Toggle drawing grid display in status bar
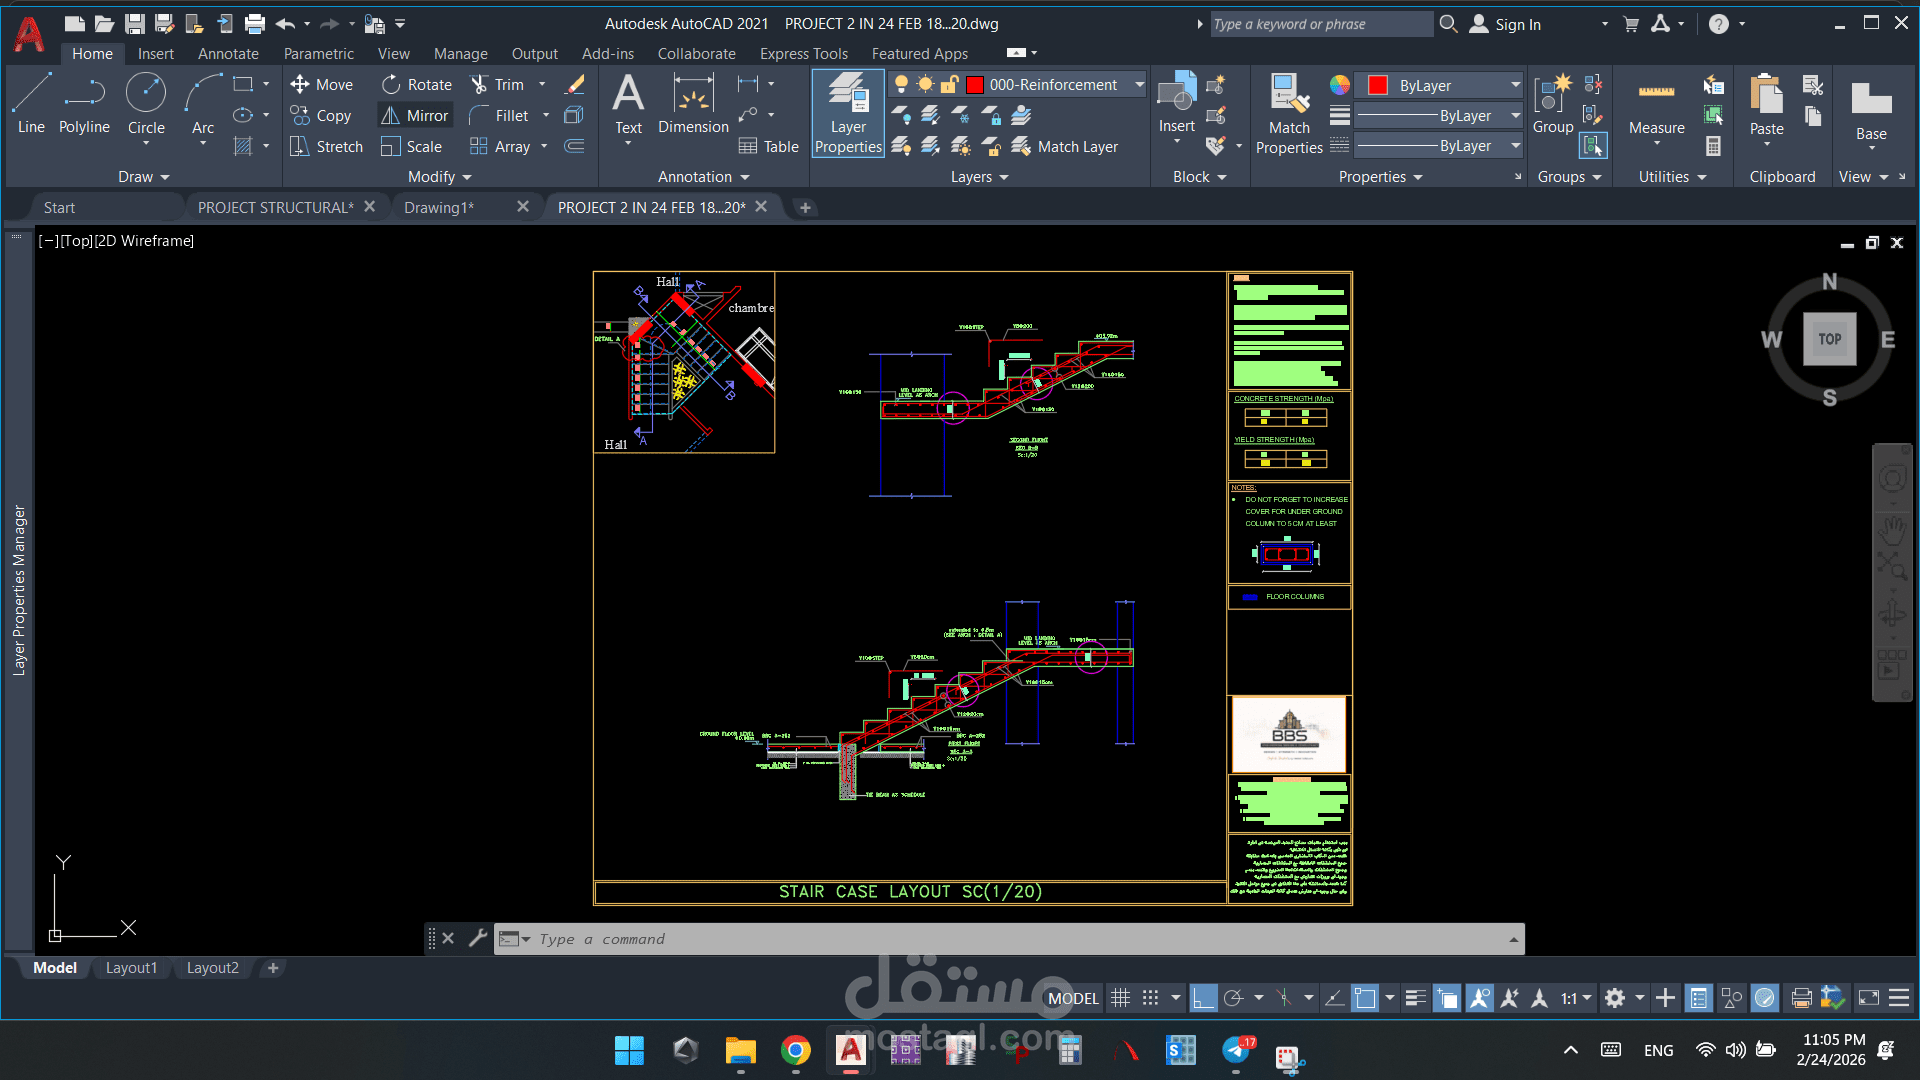Image resolution: width=1920 pixels, height=1080 pixels. point(1121,998)
